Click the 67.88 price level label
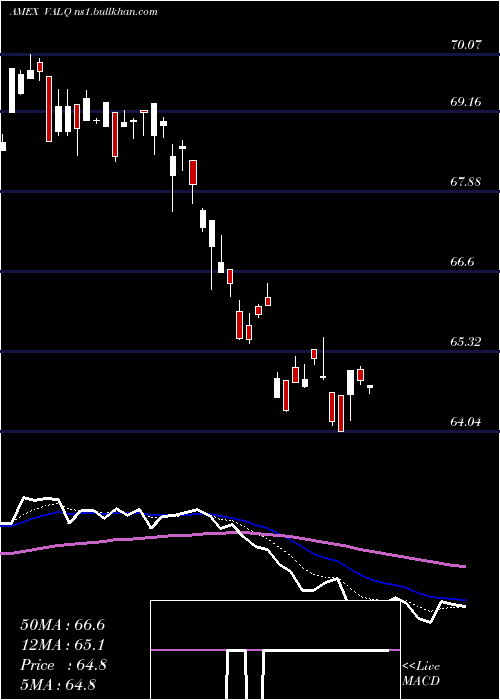Screen dimensions: 500x700 point(466,182)
